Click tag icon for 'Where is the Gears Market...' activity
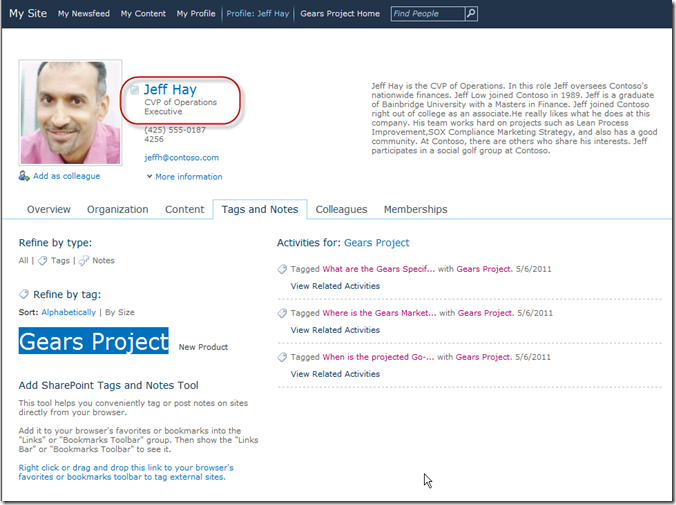The height and width of the screenshot is (505, 676). point(282,313)
